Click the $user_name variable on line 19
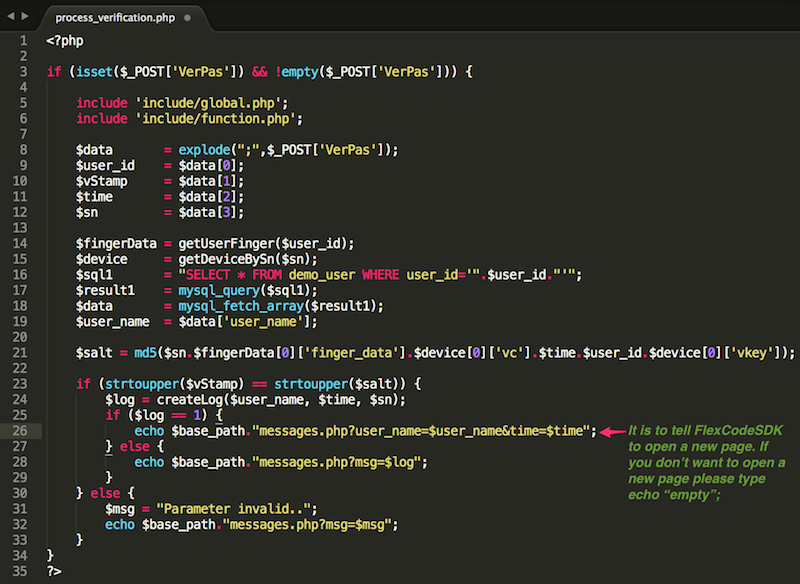The image size is (800, 584). [113, 322]
